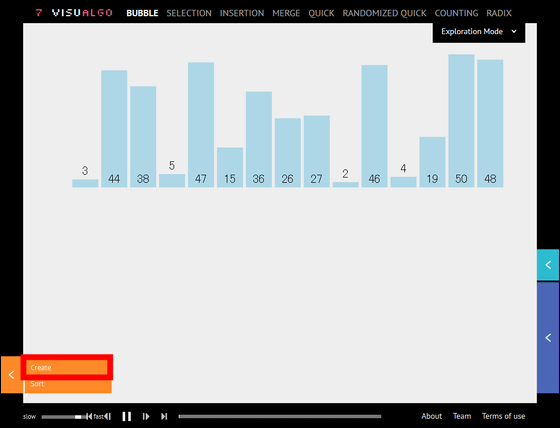The image size is (560, 428).
Task: Pause the animation
Action: coord(127,416)
